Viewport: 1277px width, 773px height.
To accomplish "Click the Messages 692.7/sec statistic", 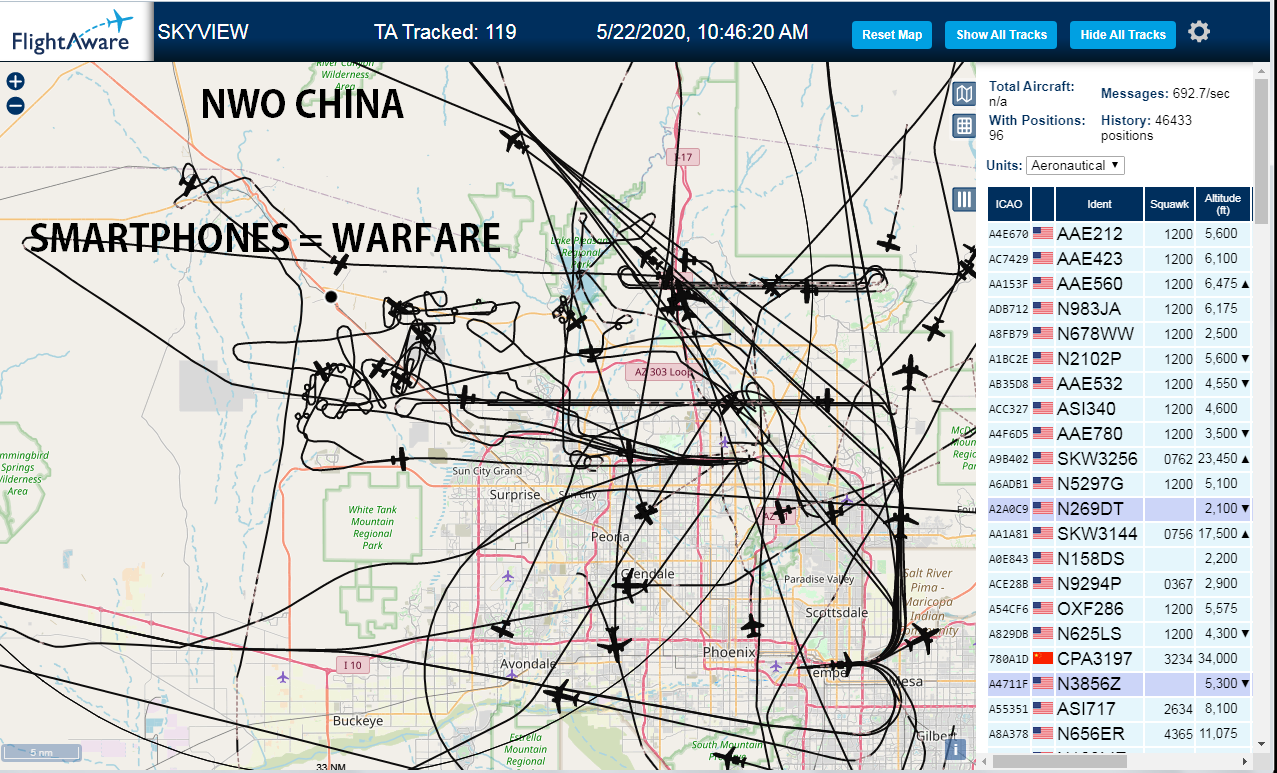I will 1165,93.
